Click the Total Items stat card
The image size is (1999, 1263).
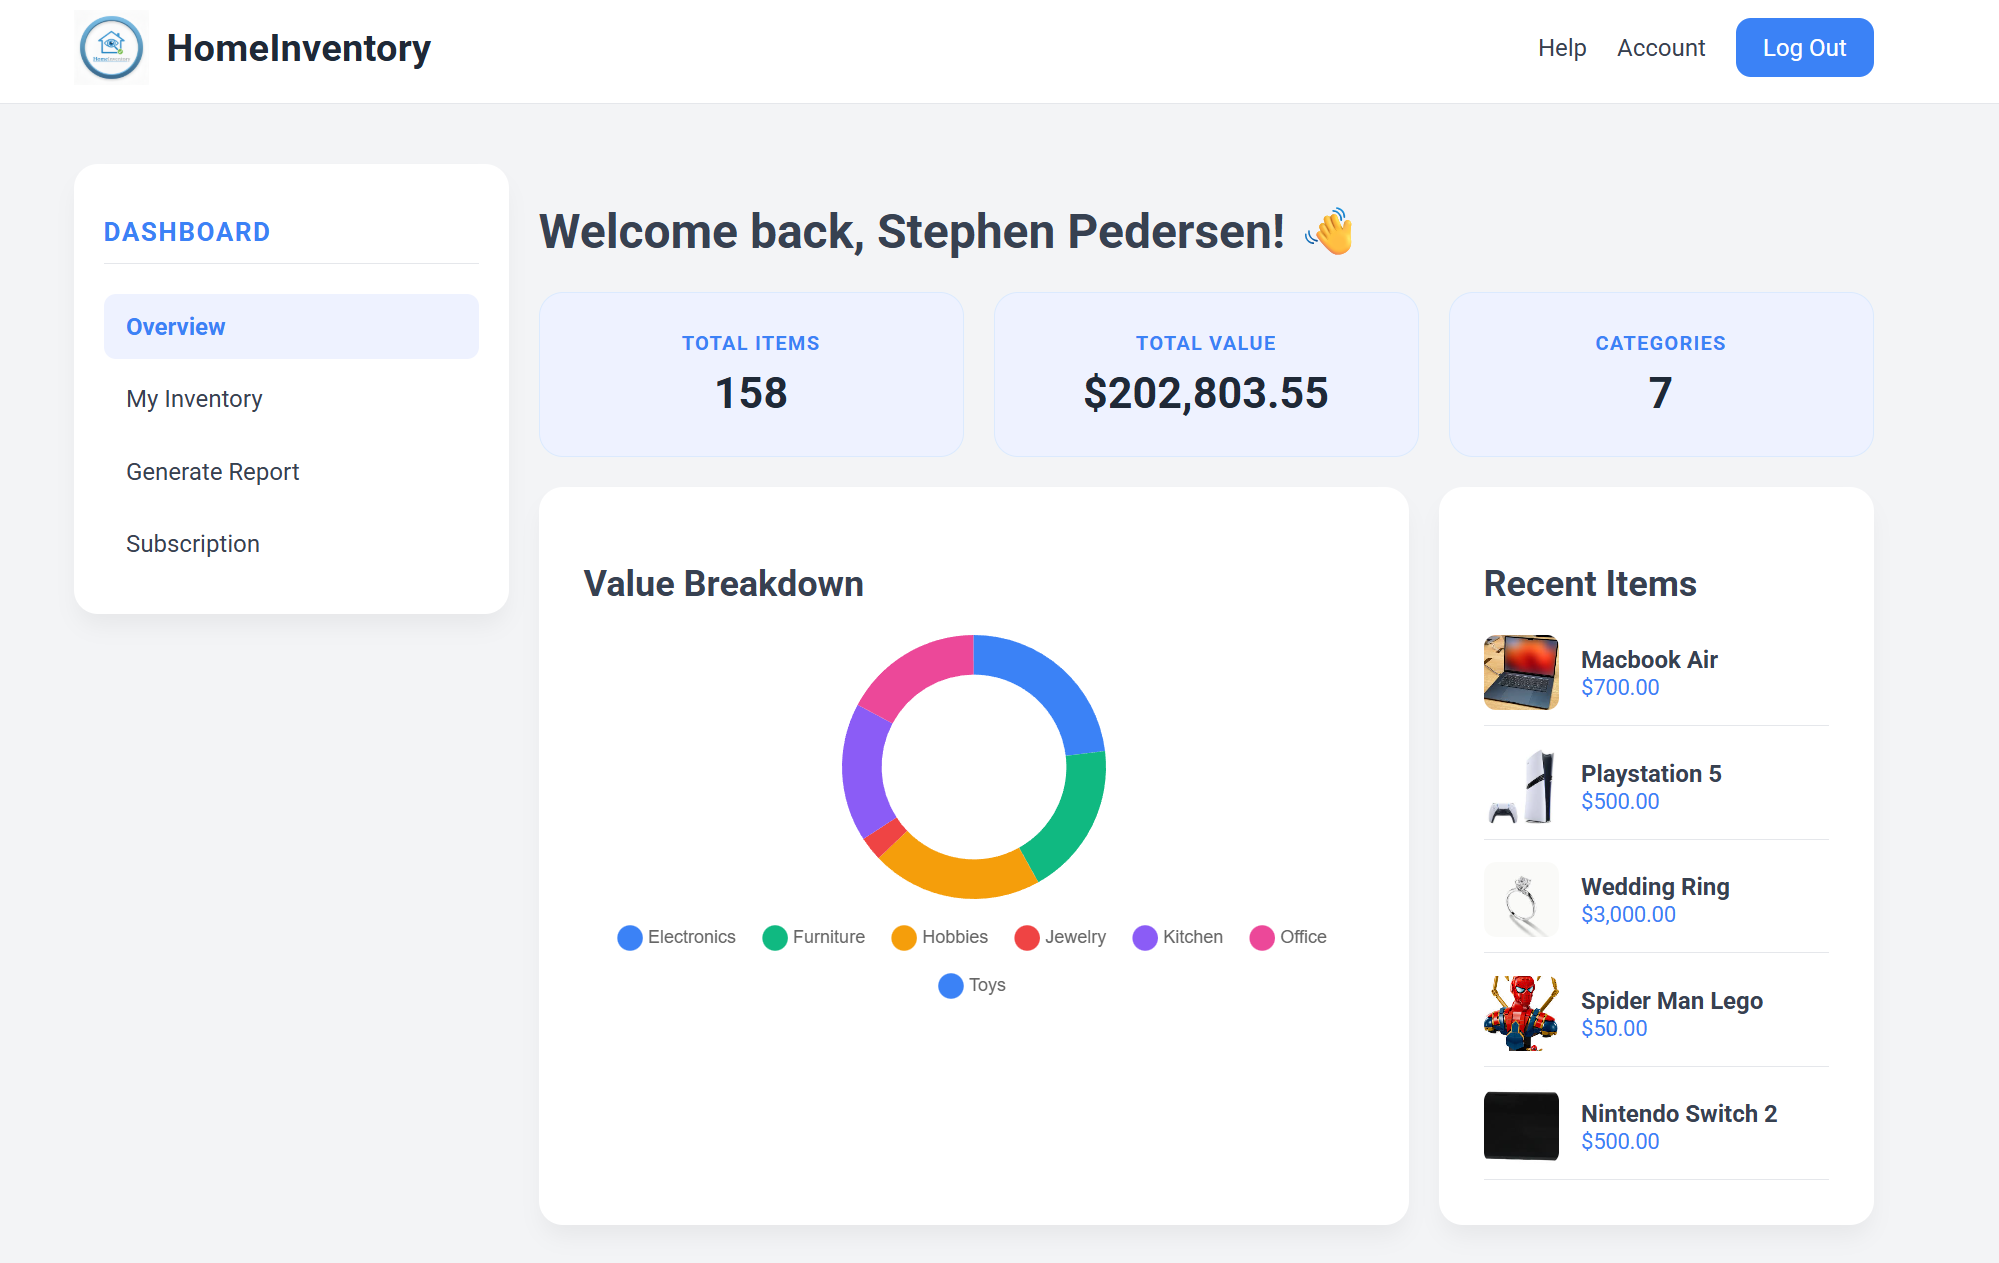[x=750, y=375]
